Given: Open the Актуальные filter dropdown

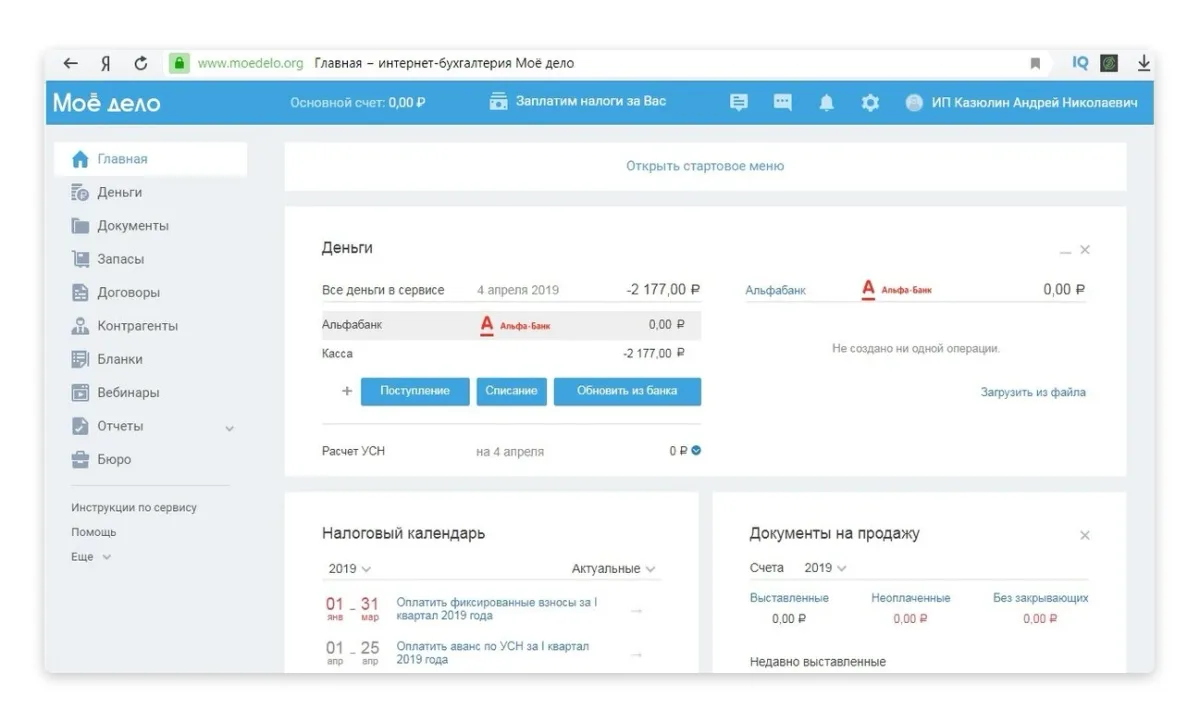Looking at the screenshot, I should click(x=613, y=568).
